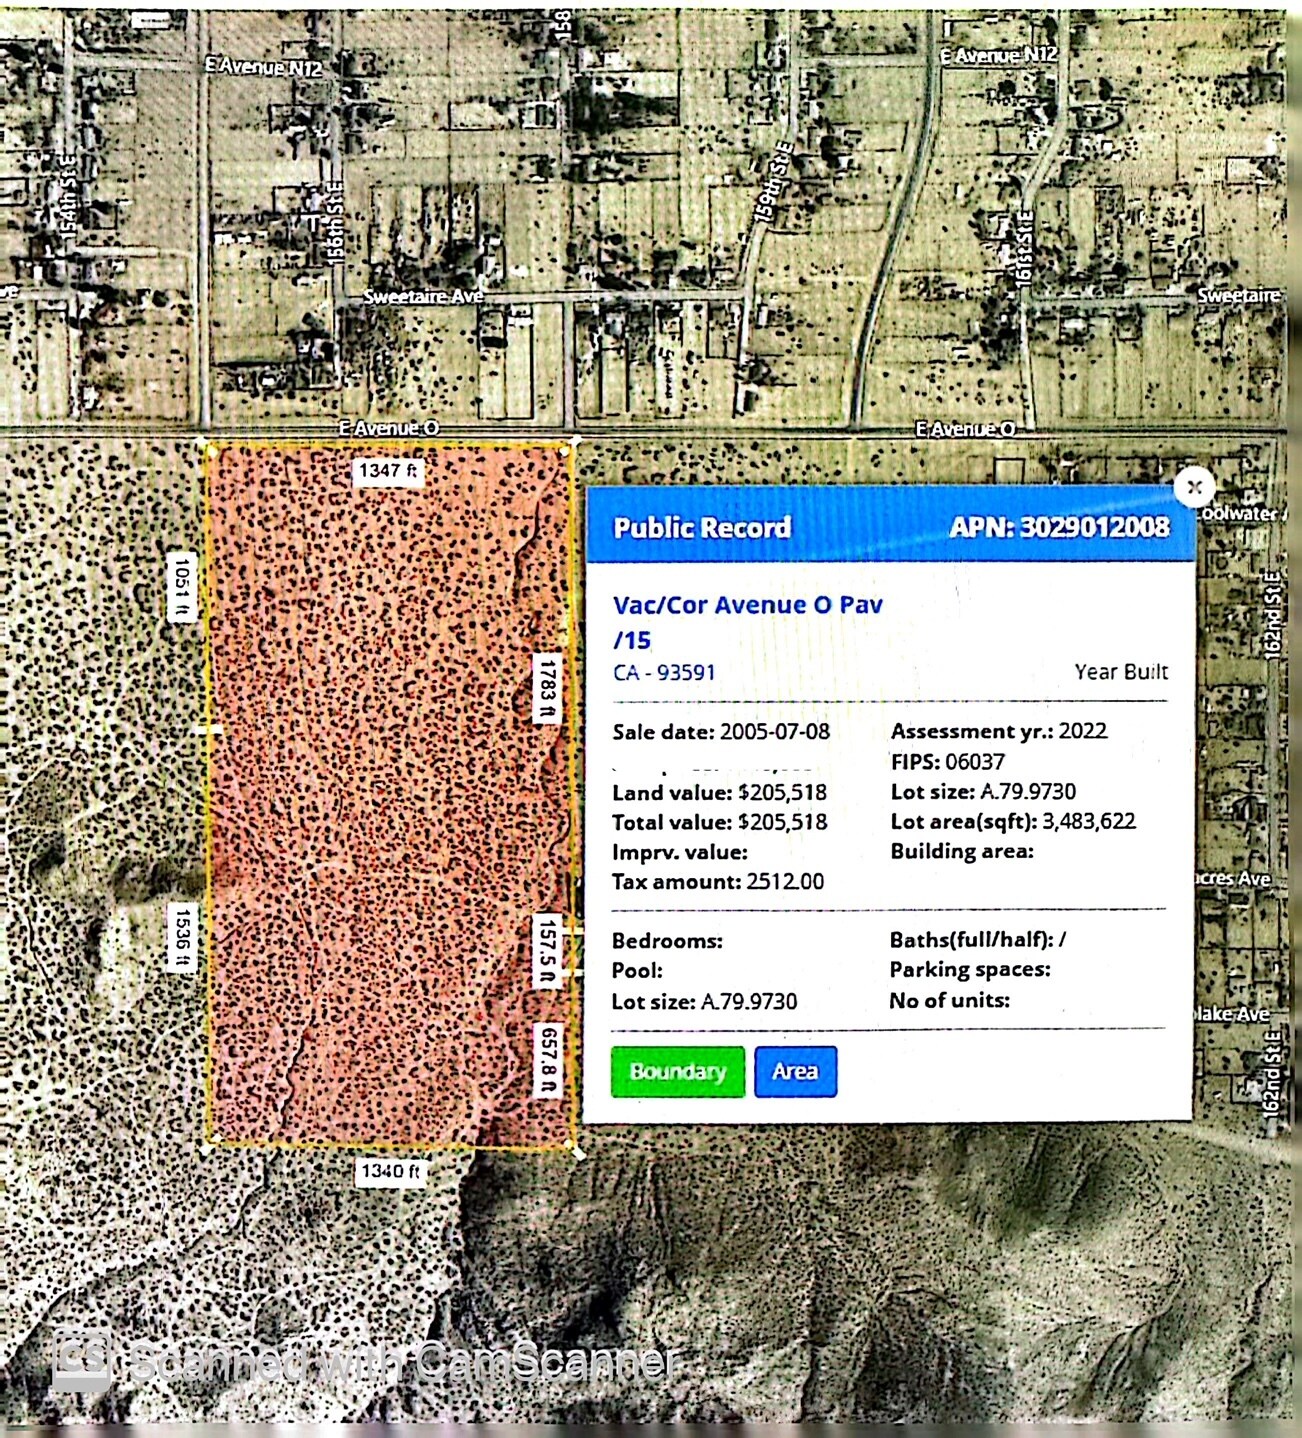Click the 157.5 ft measurement label
1302x1438 pixels.
coord(547,951)
